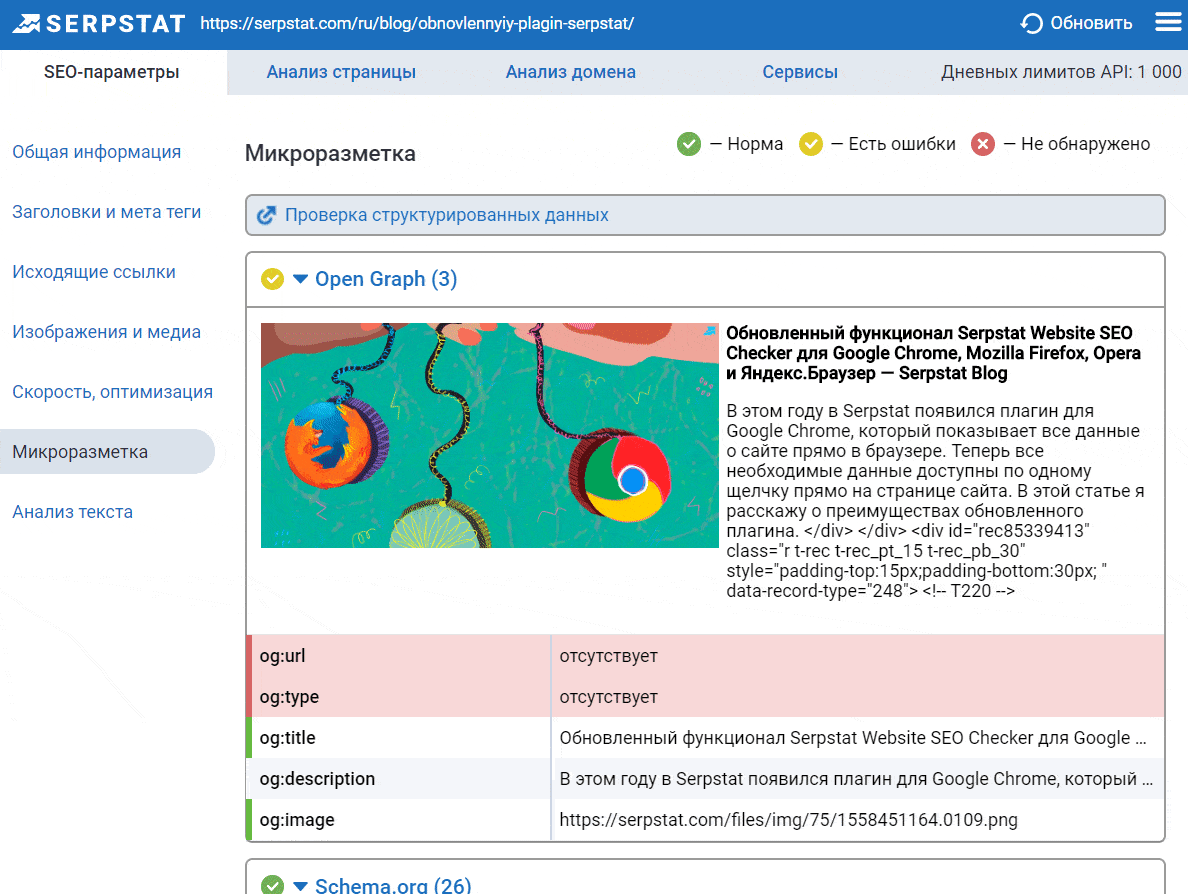
Task: Click the og:image row label
Action: pos(297,820)
